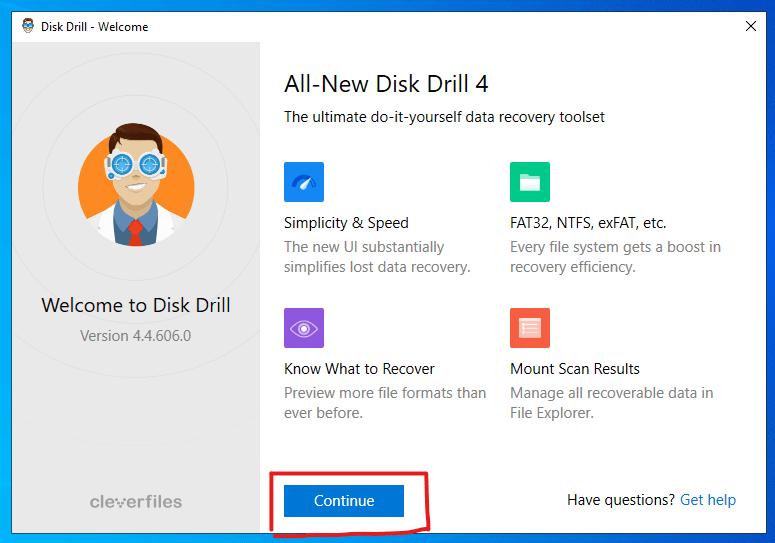Click "The new UI substantially simplifies" description
This screenshot has width=775, height=543.
(377, 257)
